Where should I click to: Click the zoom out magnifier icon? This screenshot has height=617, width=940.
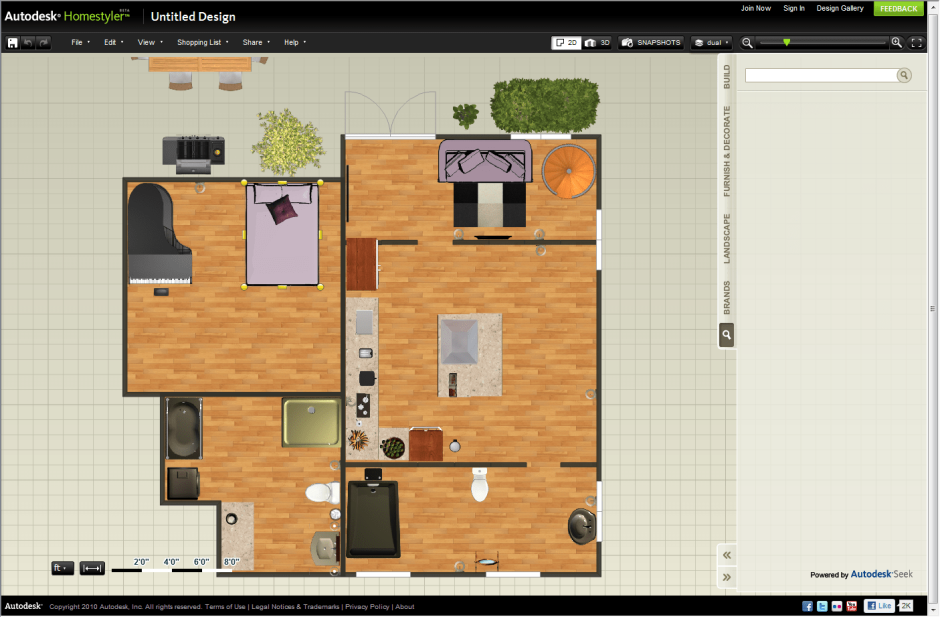pyautogui.click(x=747, y=43)
